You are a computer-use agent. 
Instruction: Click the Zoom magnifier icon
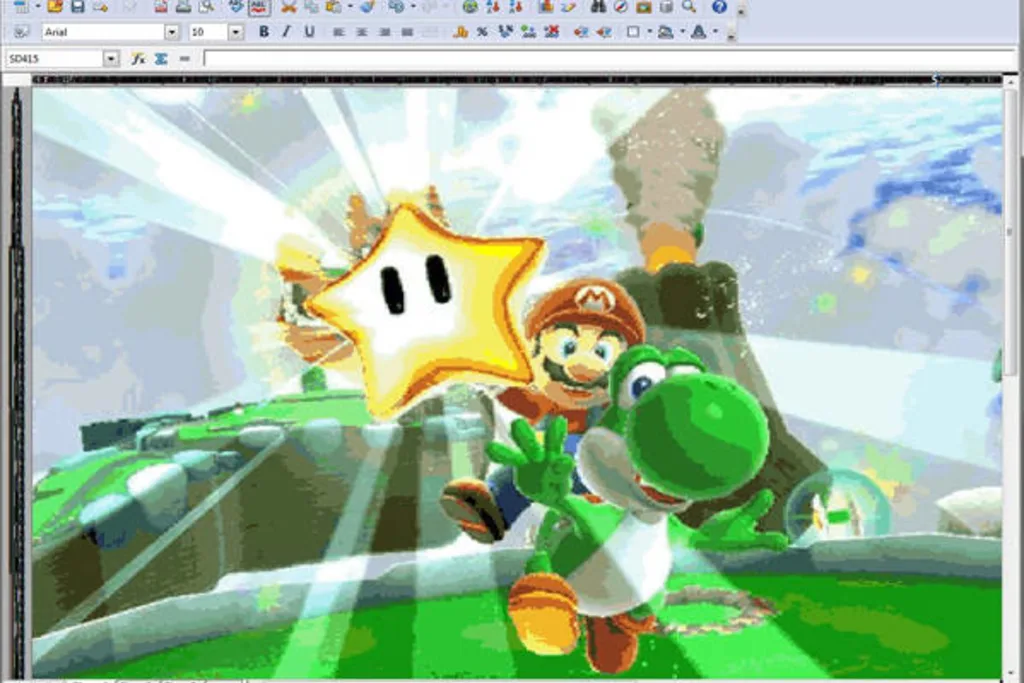689,7
